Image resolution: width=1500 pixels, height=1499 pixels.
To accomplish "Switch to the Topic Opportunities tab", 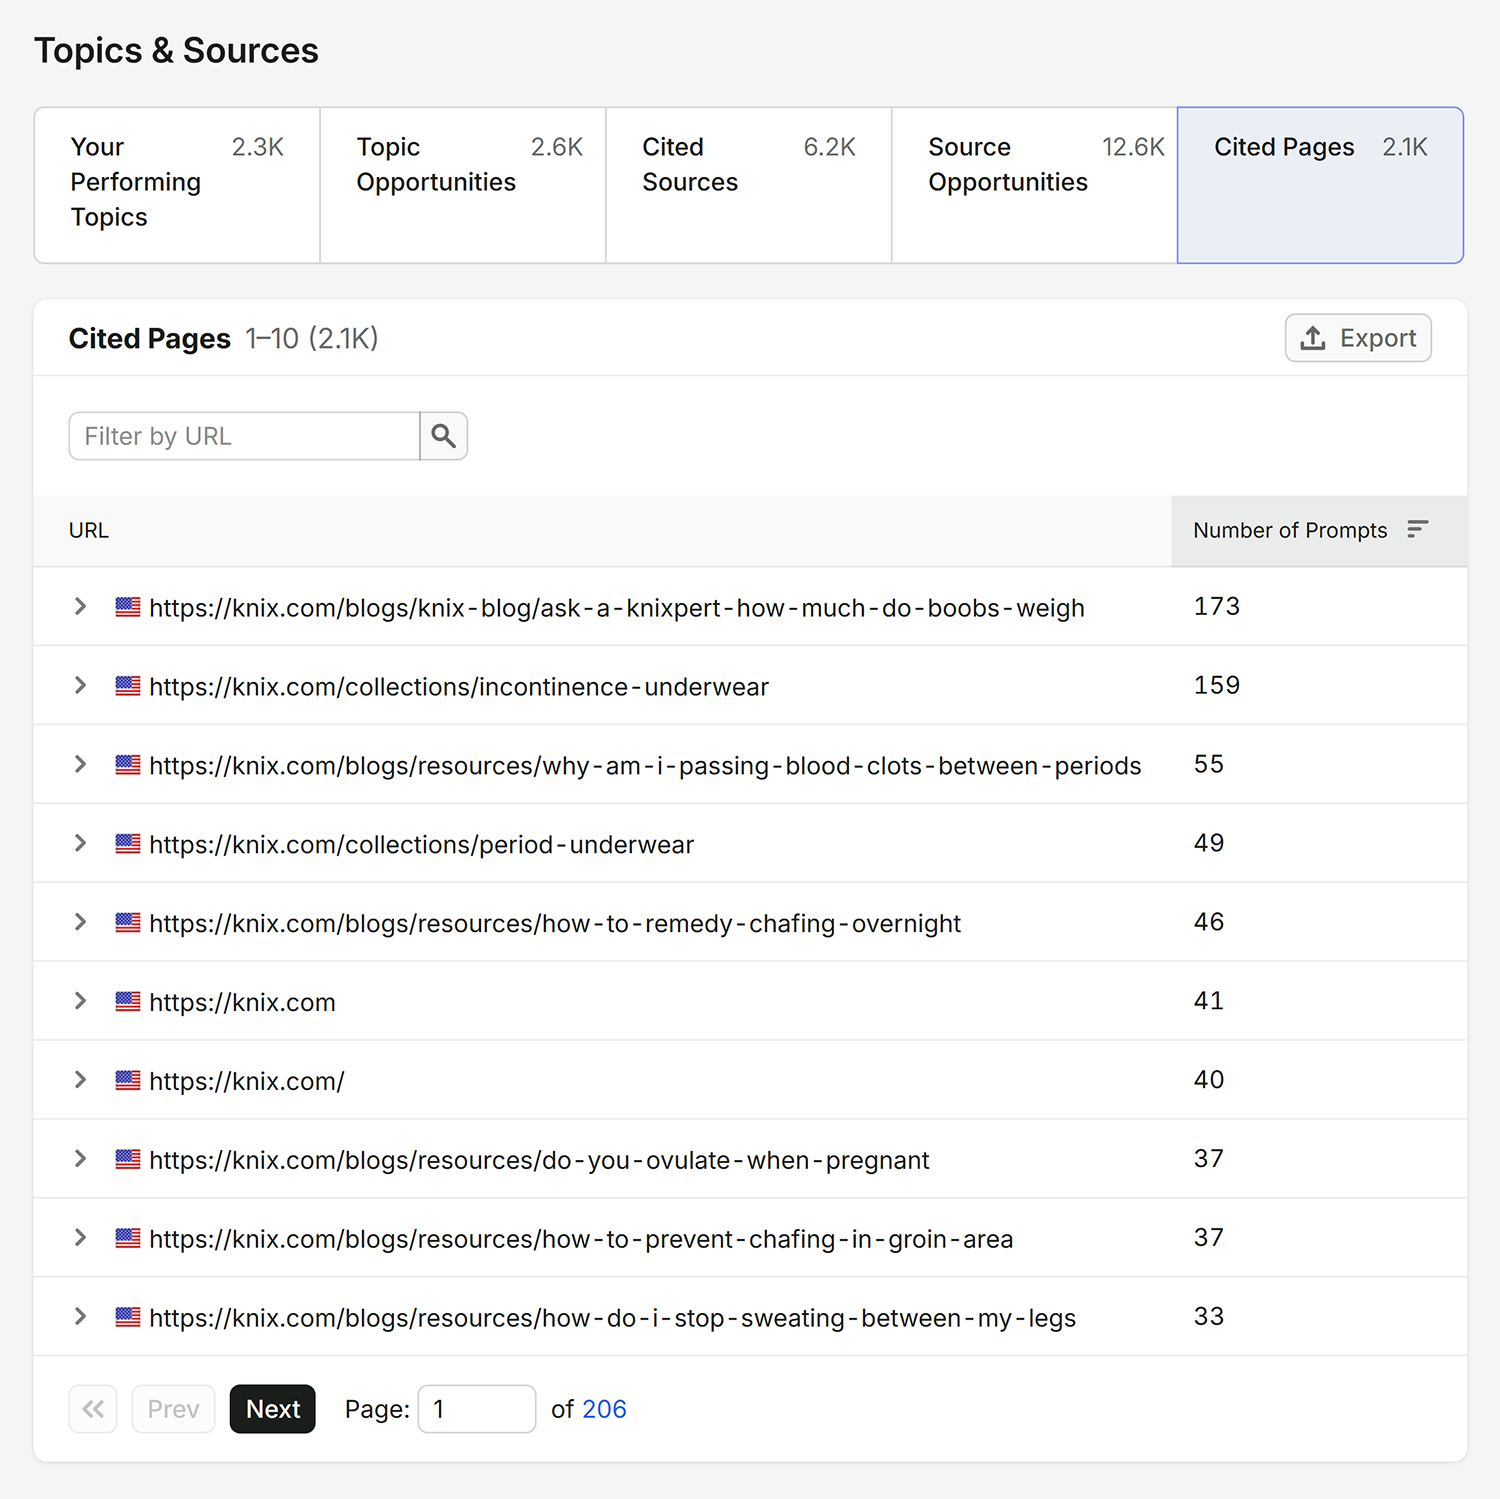I will 463,185.
